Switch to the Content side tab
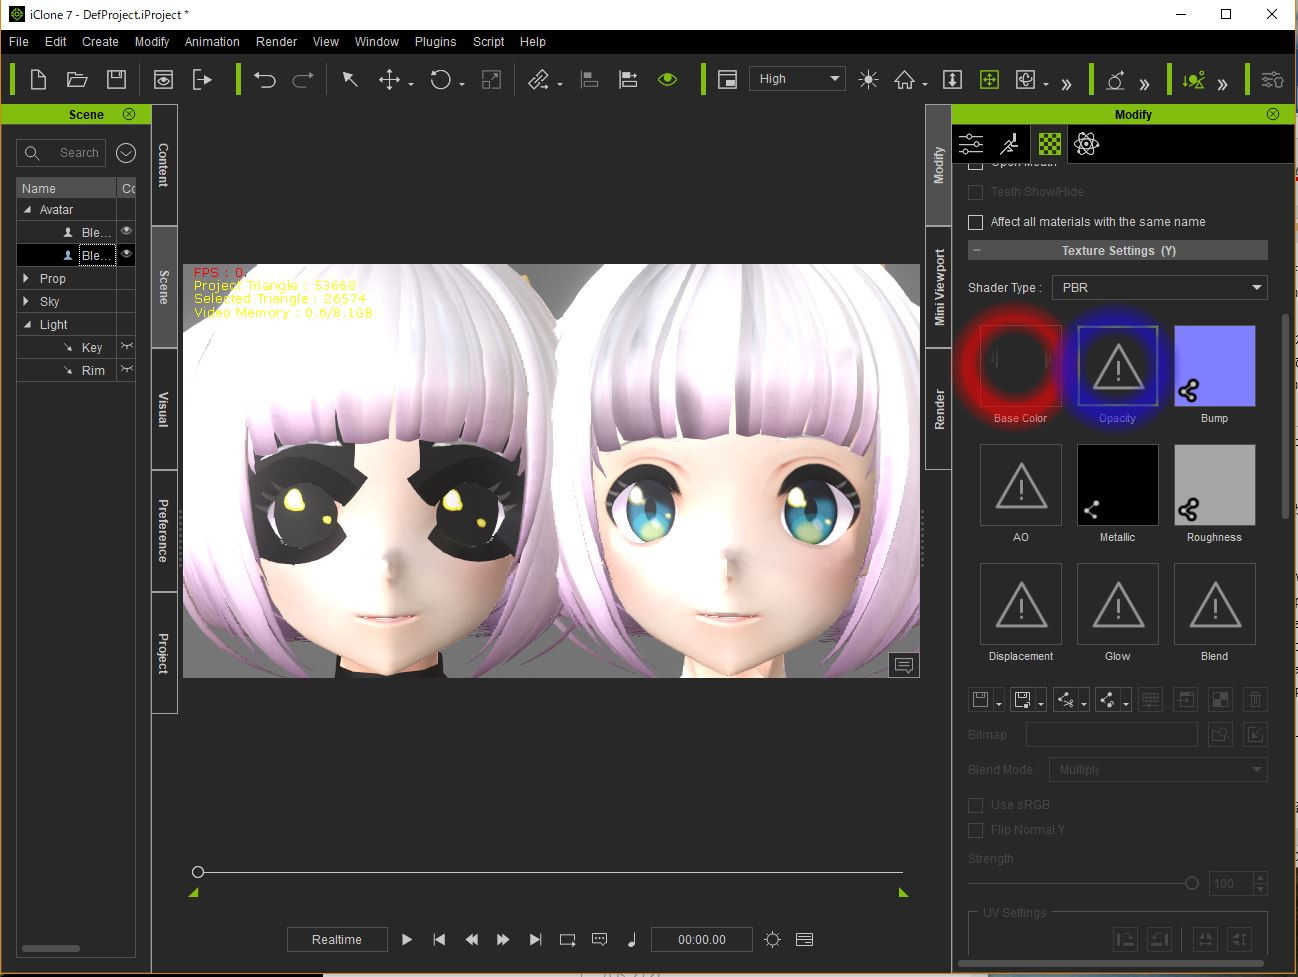The image size is (1298, 977). [x=164, y=165]
